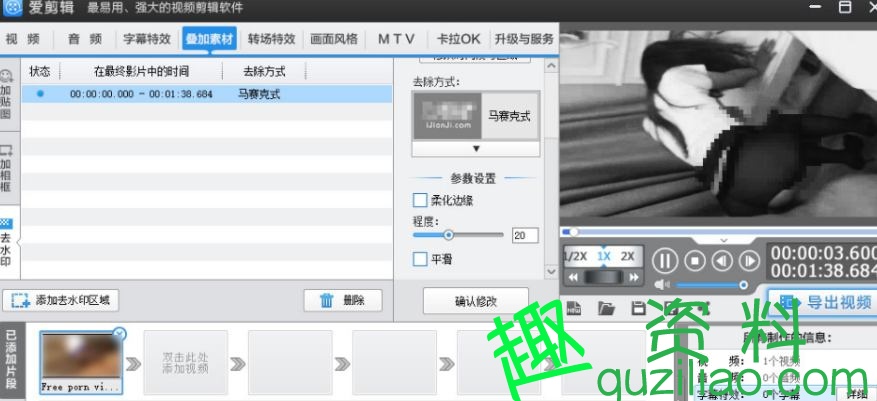Click the 马赛克式 removal style preview
Image resolution: width=877 pixels, height=401 pixels.
point(446,116)
